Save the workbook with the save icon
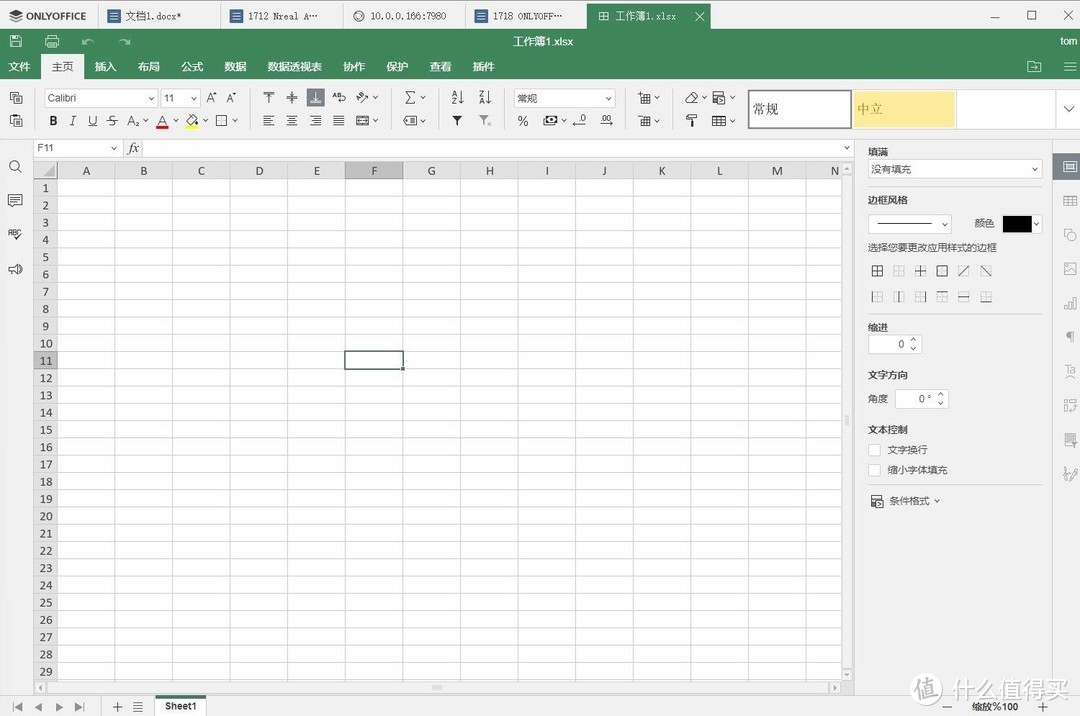Screen dimensions: 1080x716 tap(16, 41)
